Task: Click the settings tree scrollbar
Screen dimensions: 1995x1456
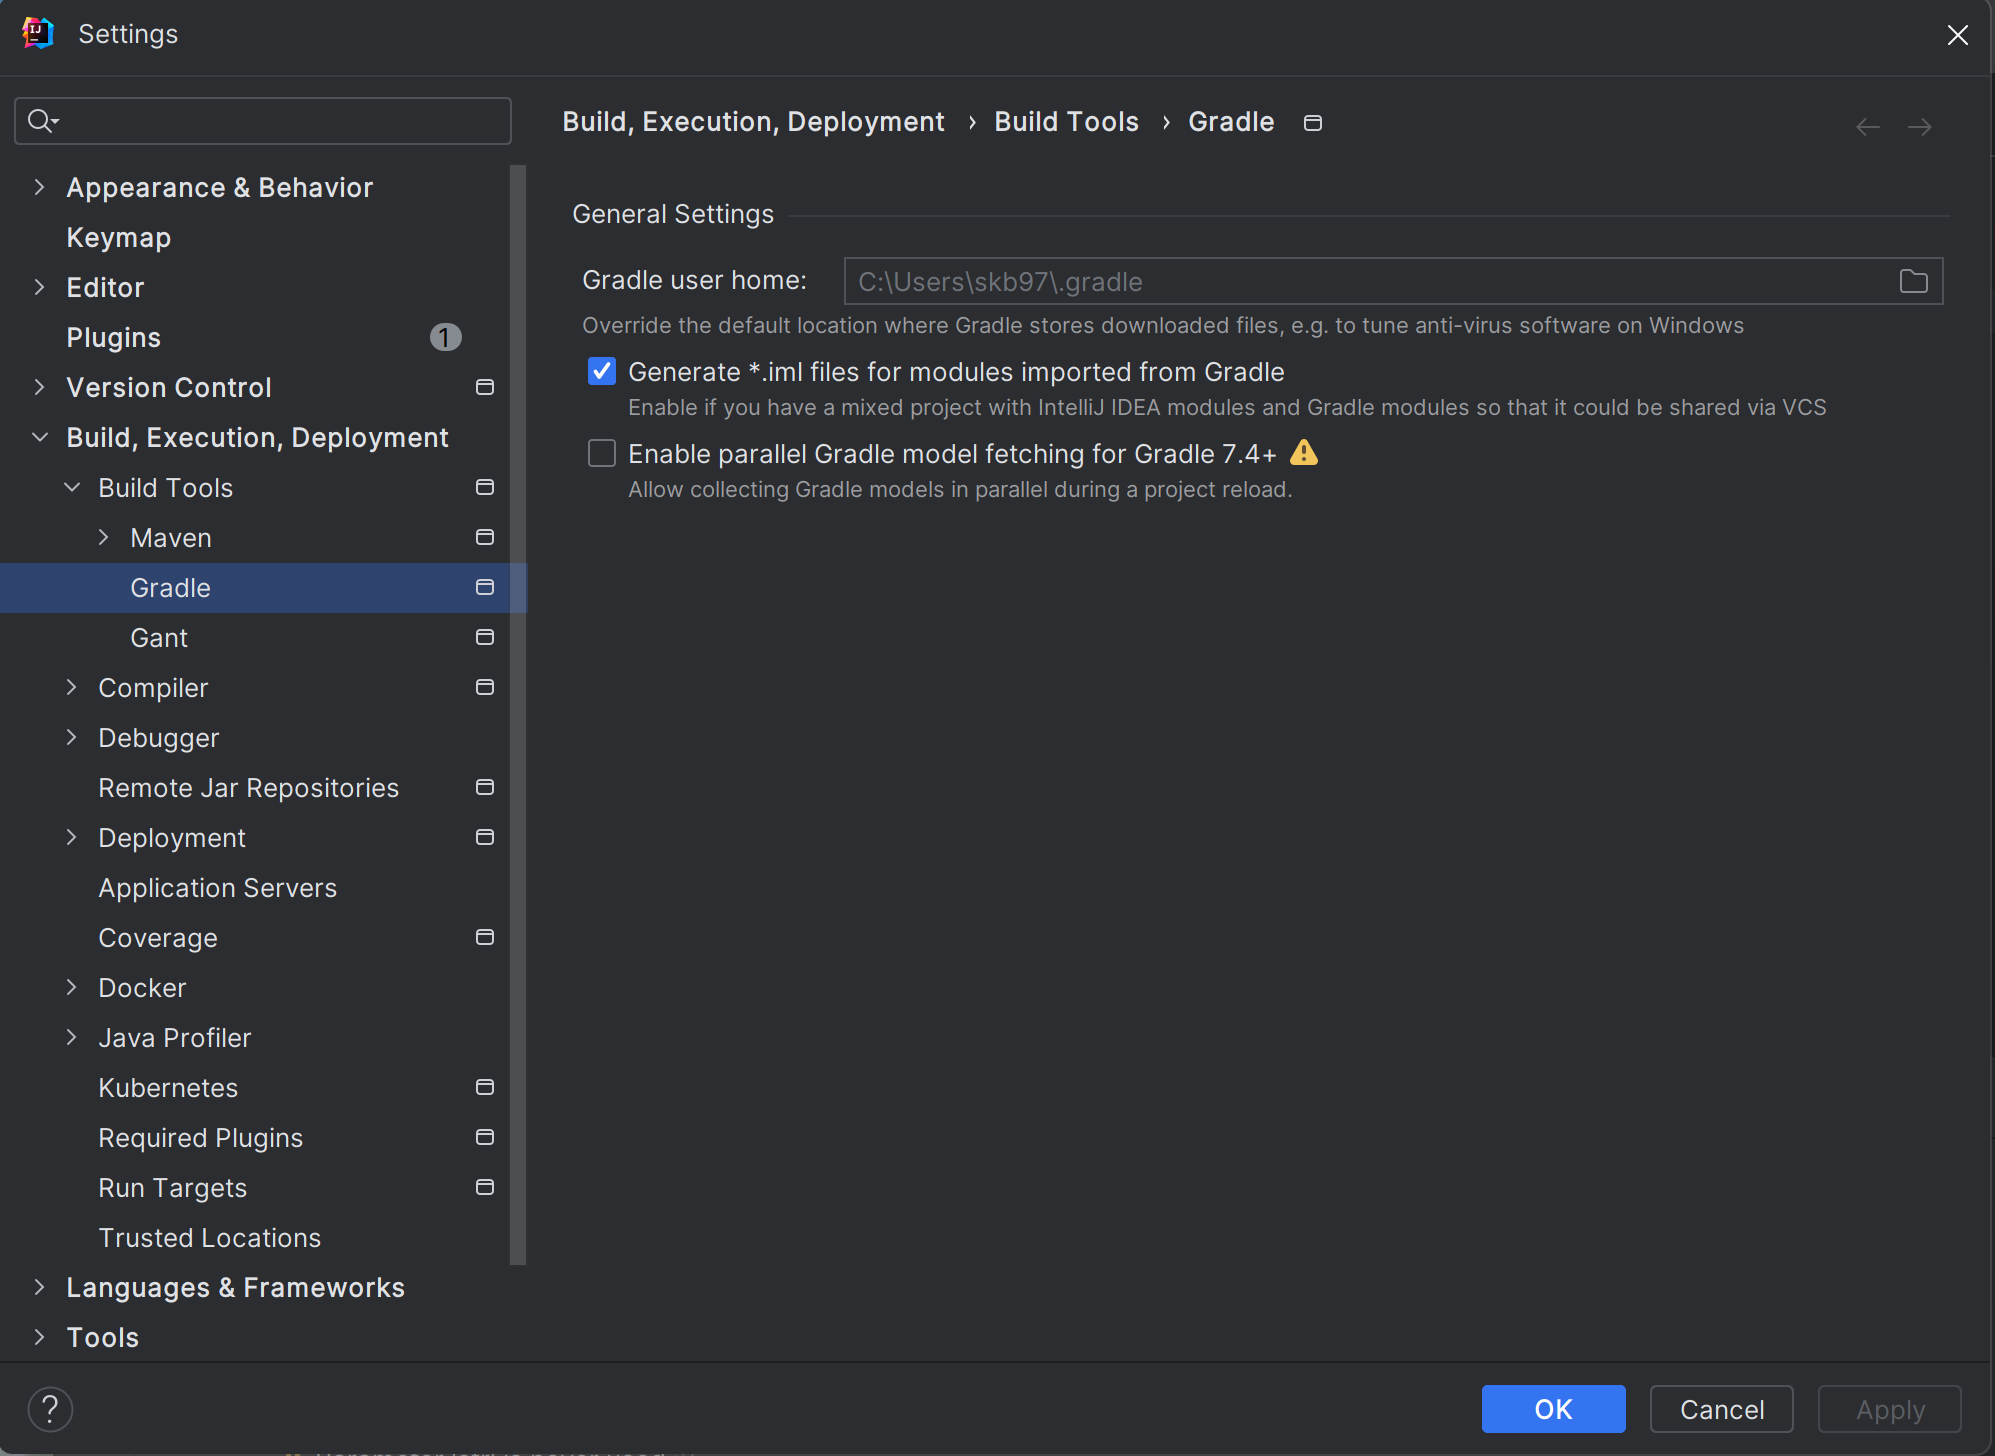Action: click(x=517, y=714)
